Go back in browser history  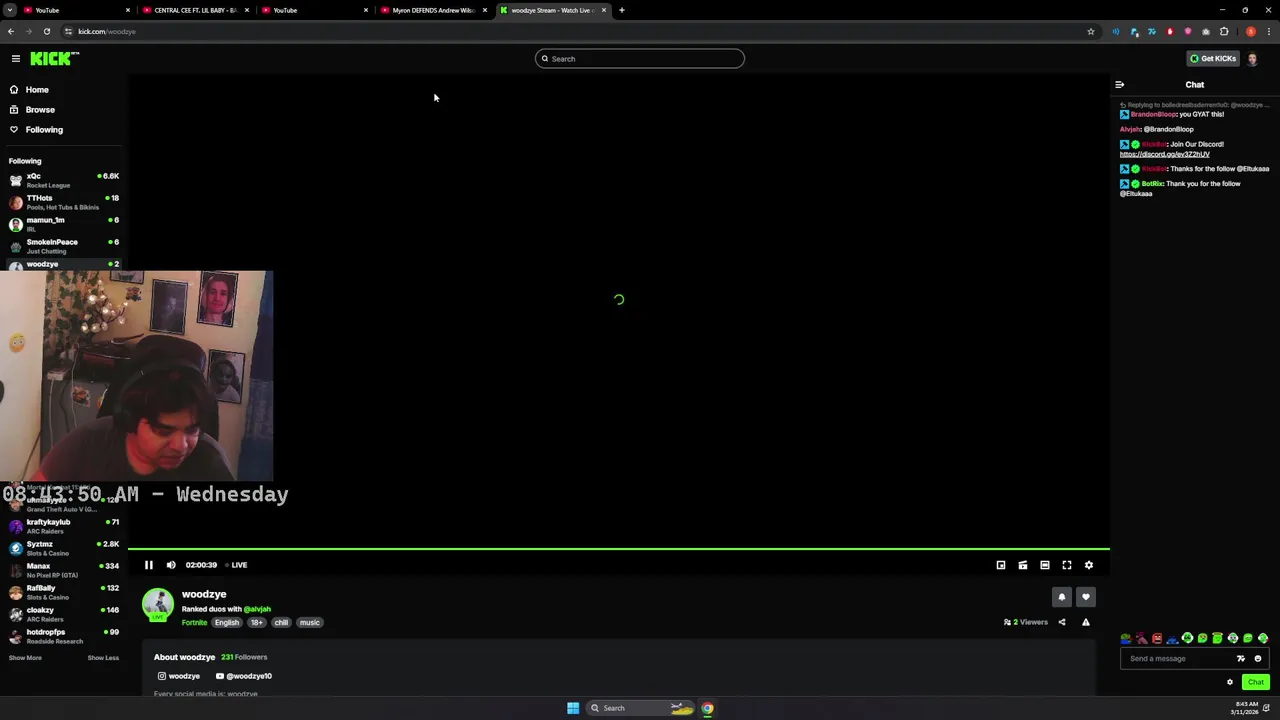pyautogui.click(x=11, y=31)
